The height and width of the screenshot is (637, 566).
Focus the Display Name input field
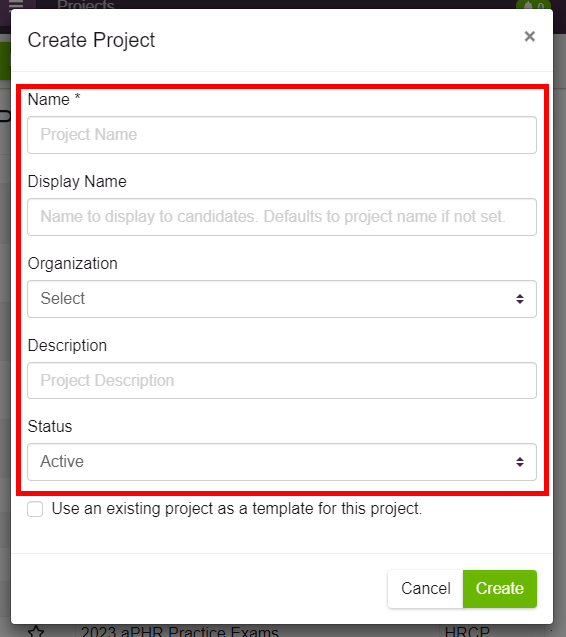click(x=282, y=217)
